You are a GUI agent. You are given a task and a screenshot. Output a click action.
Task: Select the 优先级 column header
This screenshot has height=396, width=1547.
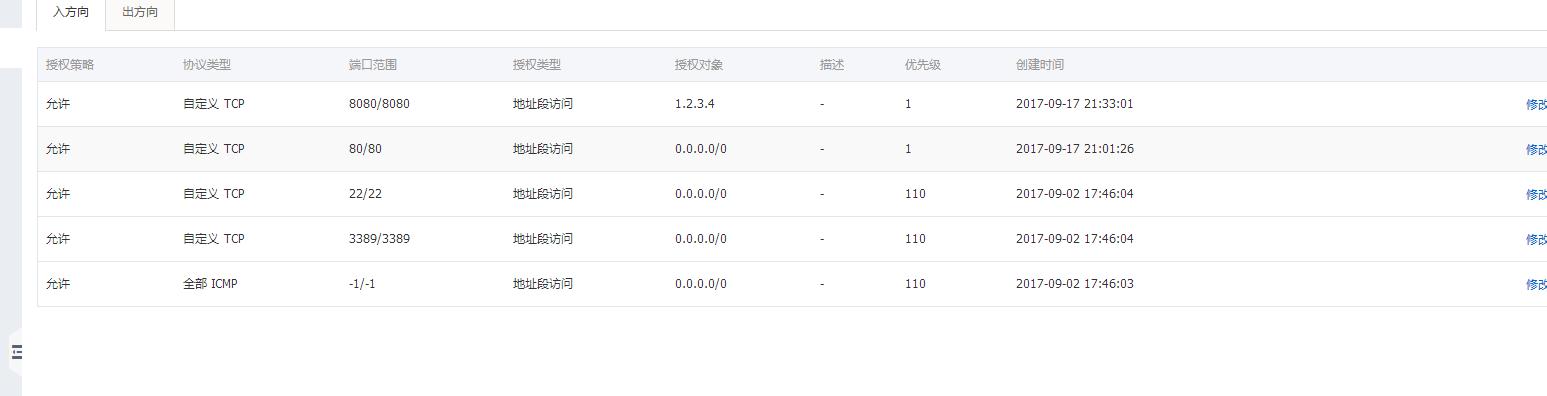click(923, 65)
